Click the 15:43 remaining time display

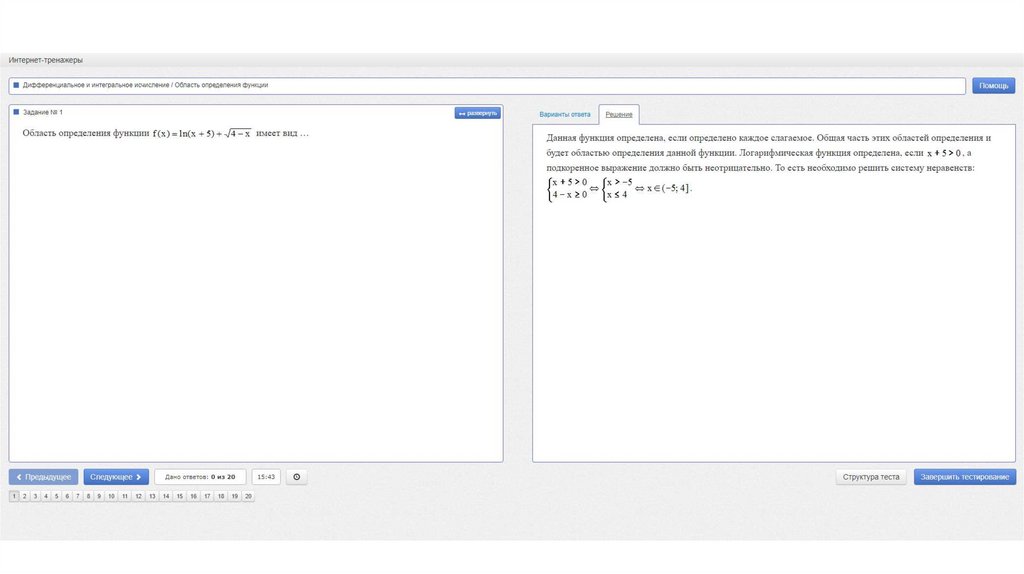pos(266,477)
